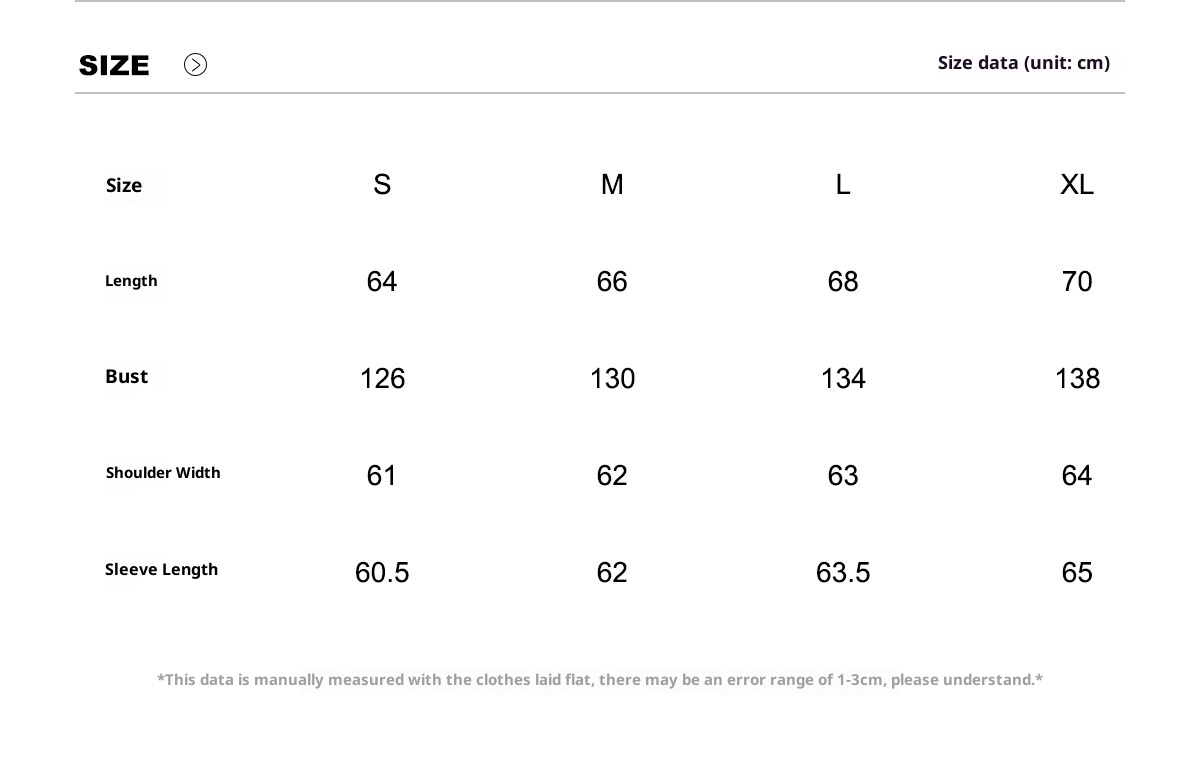Viewport: 1200px width, 761px height.
Task: Click the 63.5 sleeve length value
Action: (x=843, y=573)
